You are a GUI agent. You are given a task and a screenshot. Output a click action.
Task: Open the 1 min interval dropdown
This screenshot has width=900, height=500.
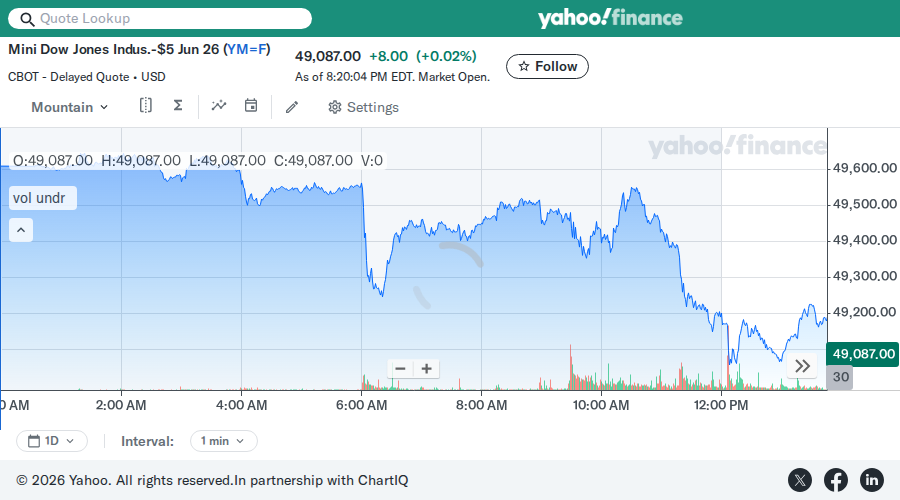[223, 441]
